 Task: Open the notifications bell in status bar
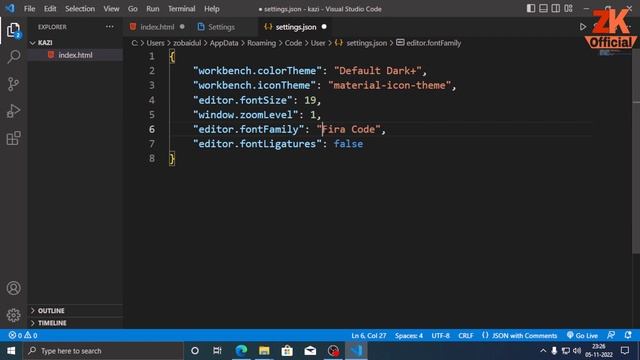tap(628, 335)
